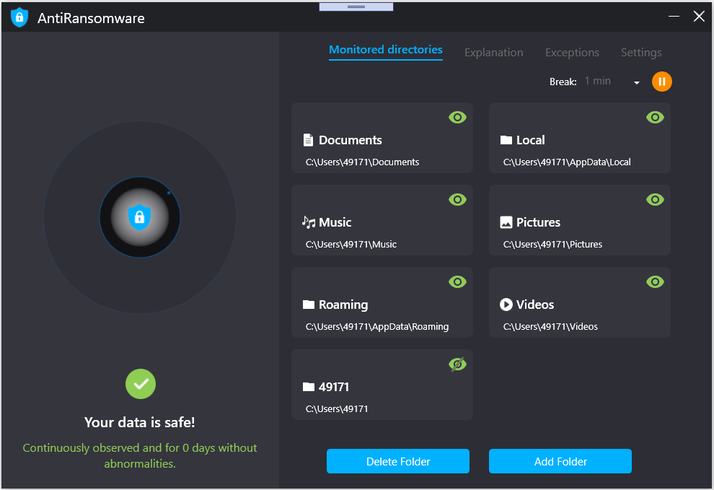Open the Settings tab
714x490 pixels.
[641, 52]
